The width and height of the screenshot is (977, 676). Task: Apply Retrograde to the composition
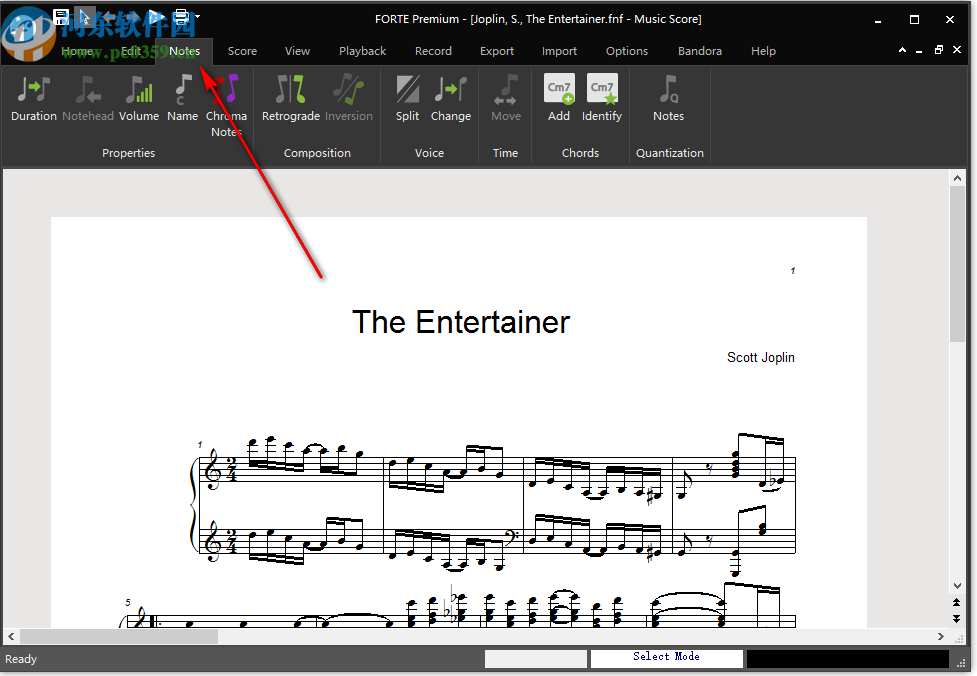tap(290, 98)
